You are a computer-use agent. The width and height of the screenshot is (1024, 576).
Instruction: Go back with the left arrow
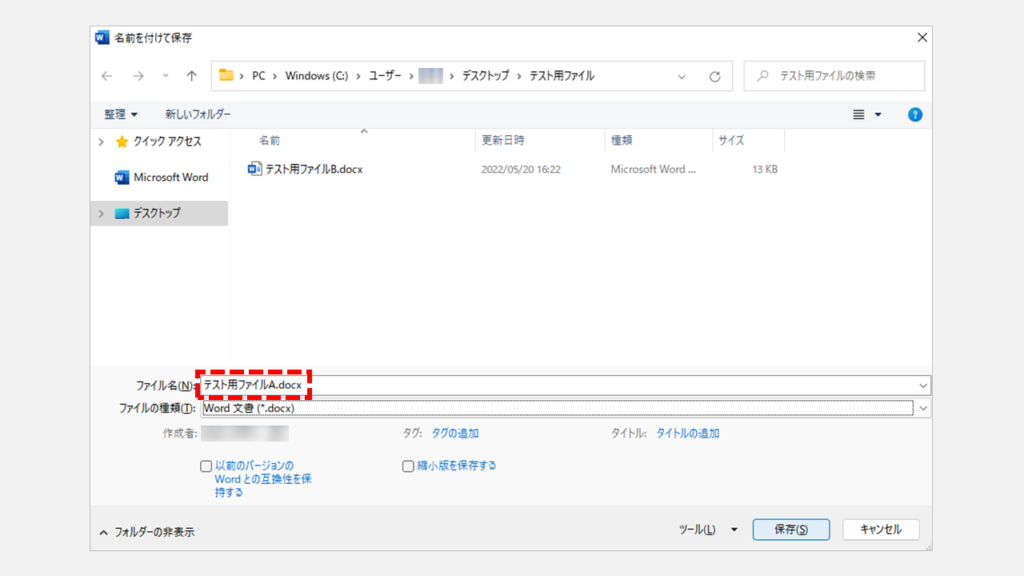click(107, 76)
